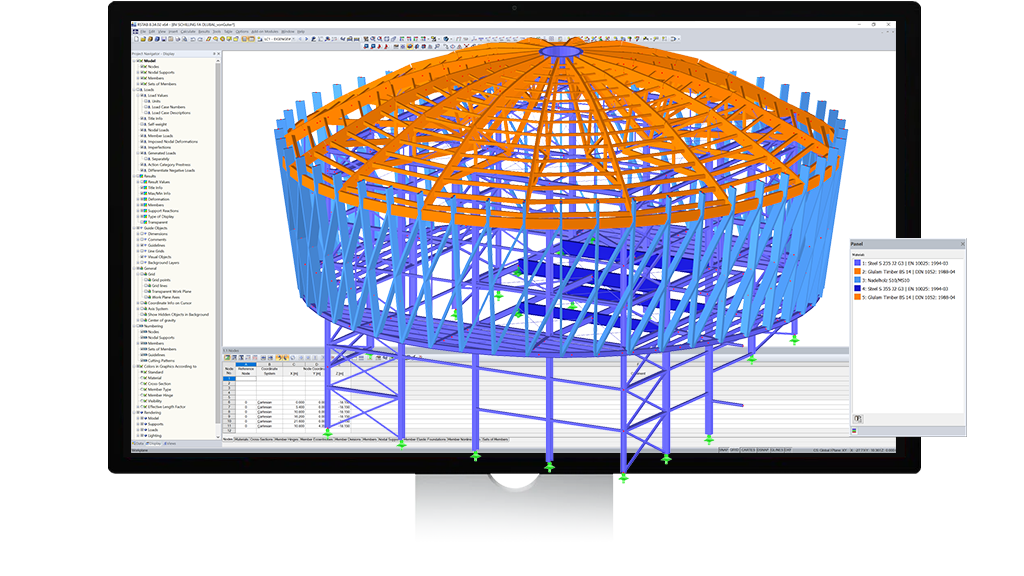Collapse the General tree node
The height and width of the screenshot is (576, 1024).
click(134, 268)
